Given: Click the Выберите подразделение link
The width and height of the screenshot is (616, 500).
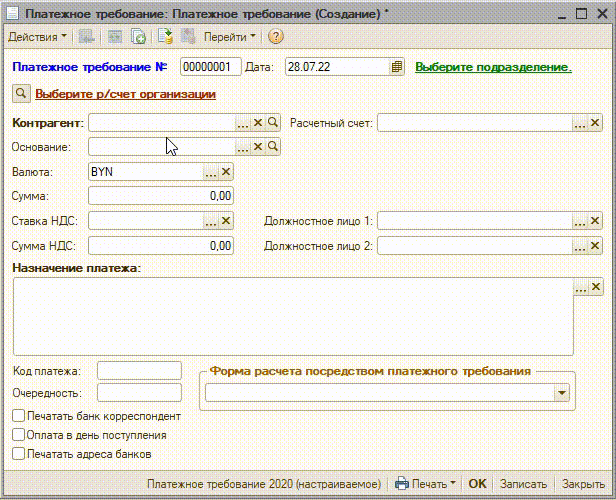Looking at the screenshot, I should [x=493, y=67].
